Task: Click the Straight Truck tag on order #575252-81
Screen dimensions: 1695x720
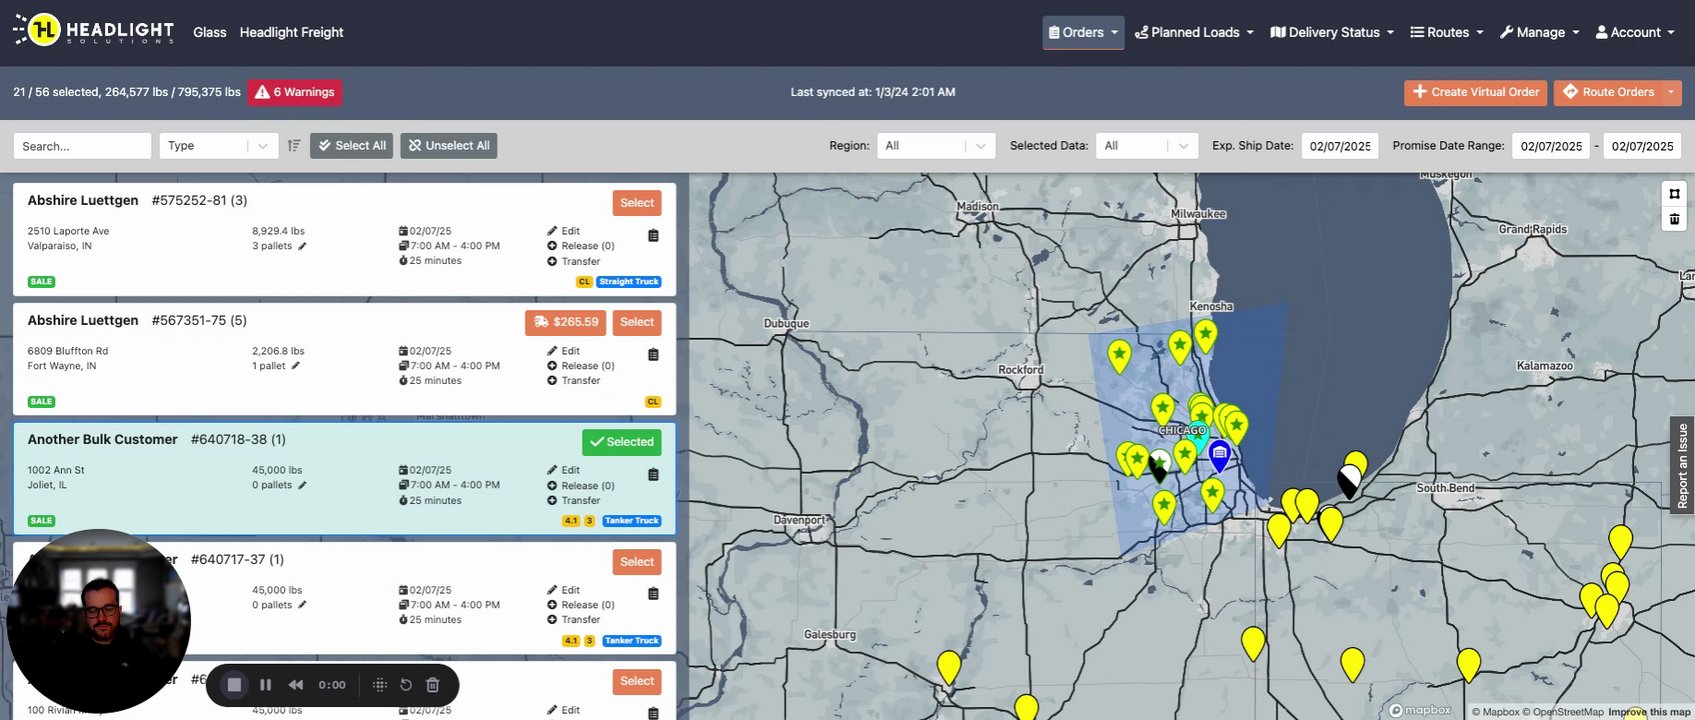Action: point(629,282)
